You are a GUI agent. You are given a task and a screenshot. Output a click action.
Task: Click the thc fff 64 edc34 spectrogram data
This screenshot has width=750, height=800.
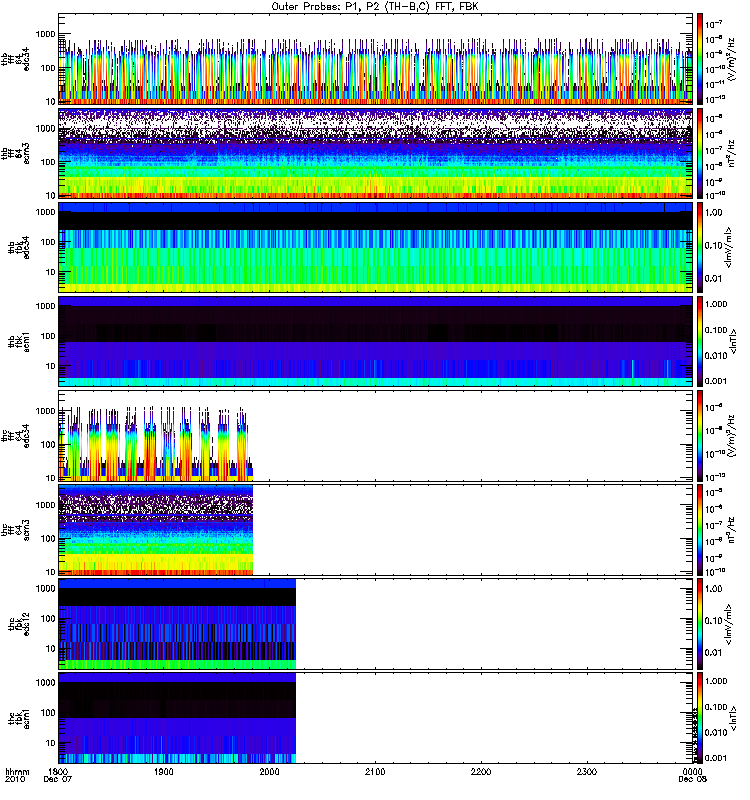click(x=156, y=443)
